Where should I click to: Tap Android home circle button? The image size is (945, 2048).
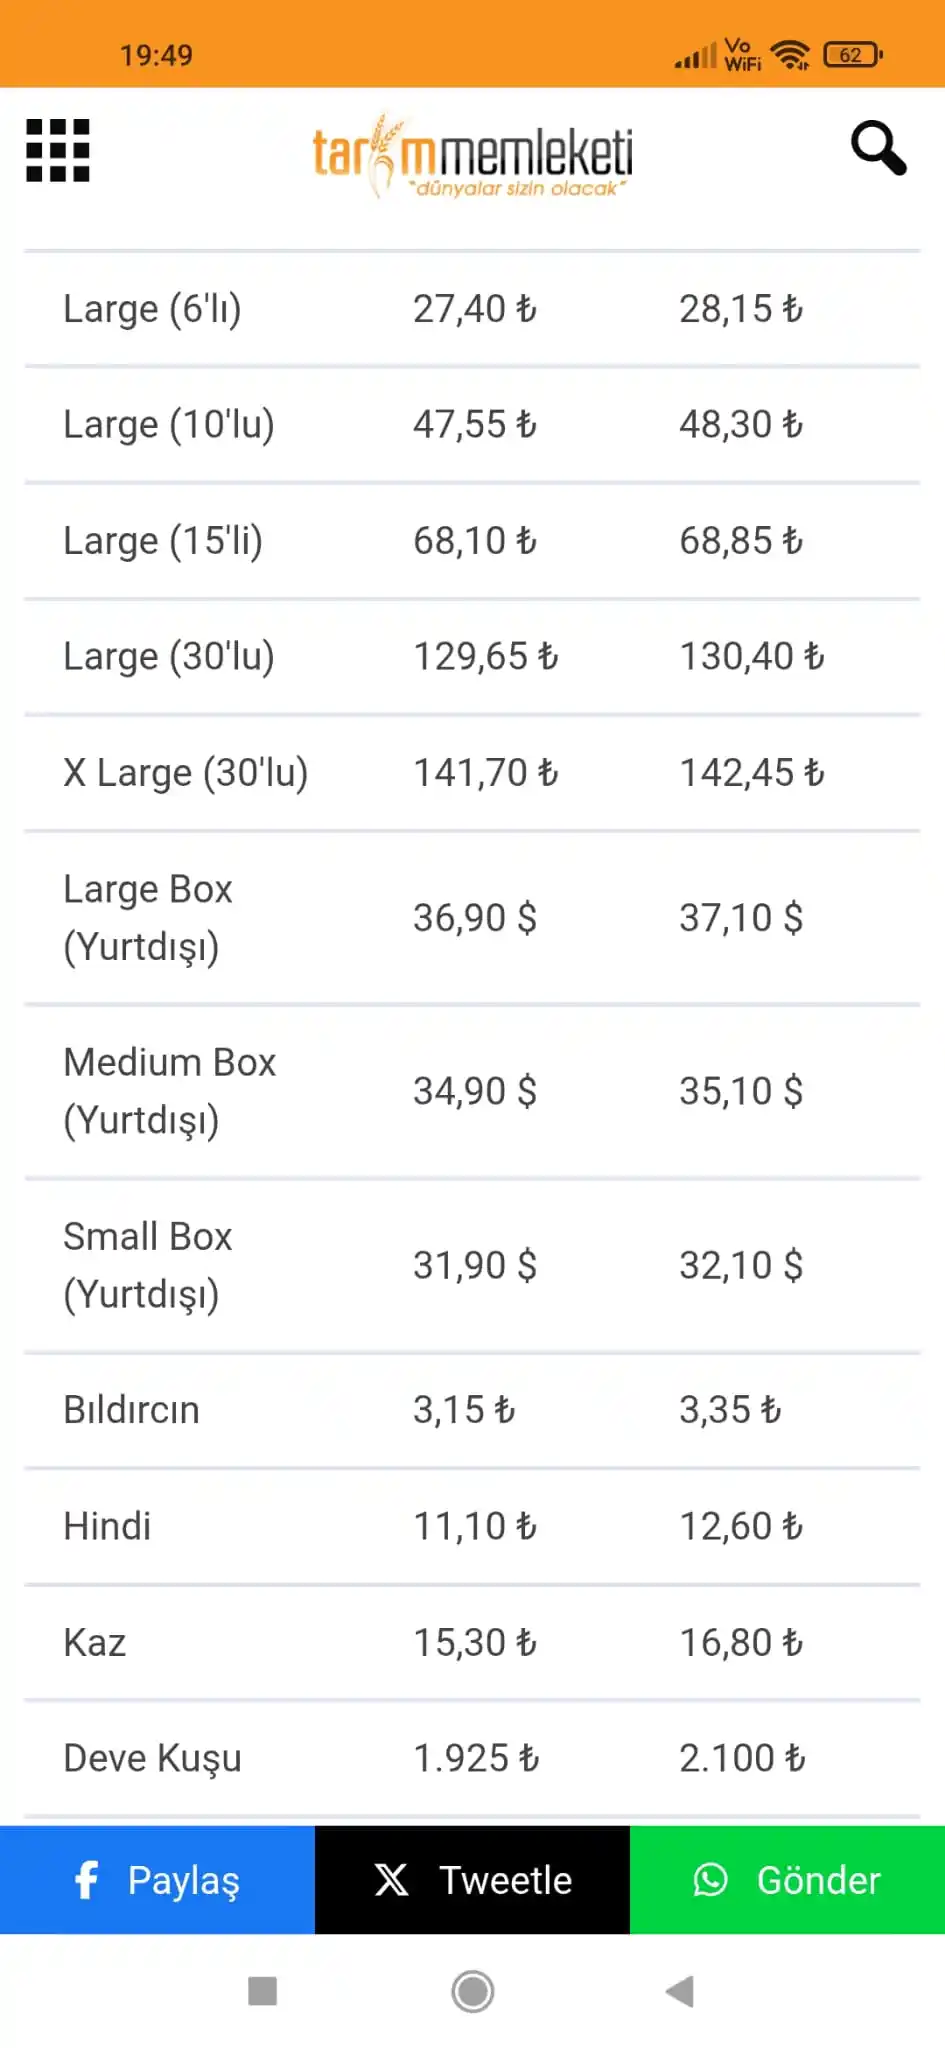pos(472,1991)
